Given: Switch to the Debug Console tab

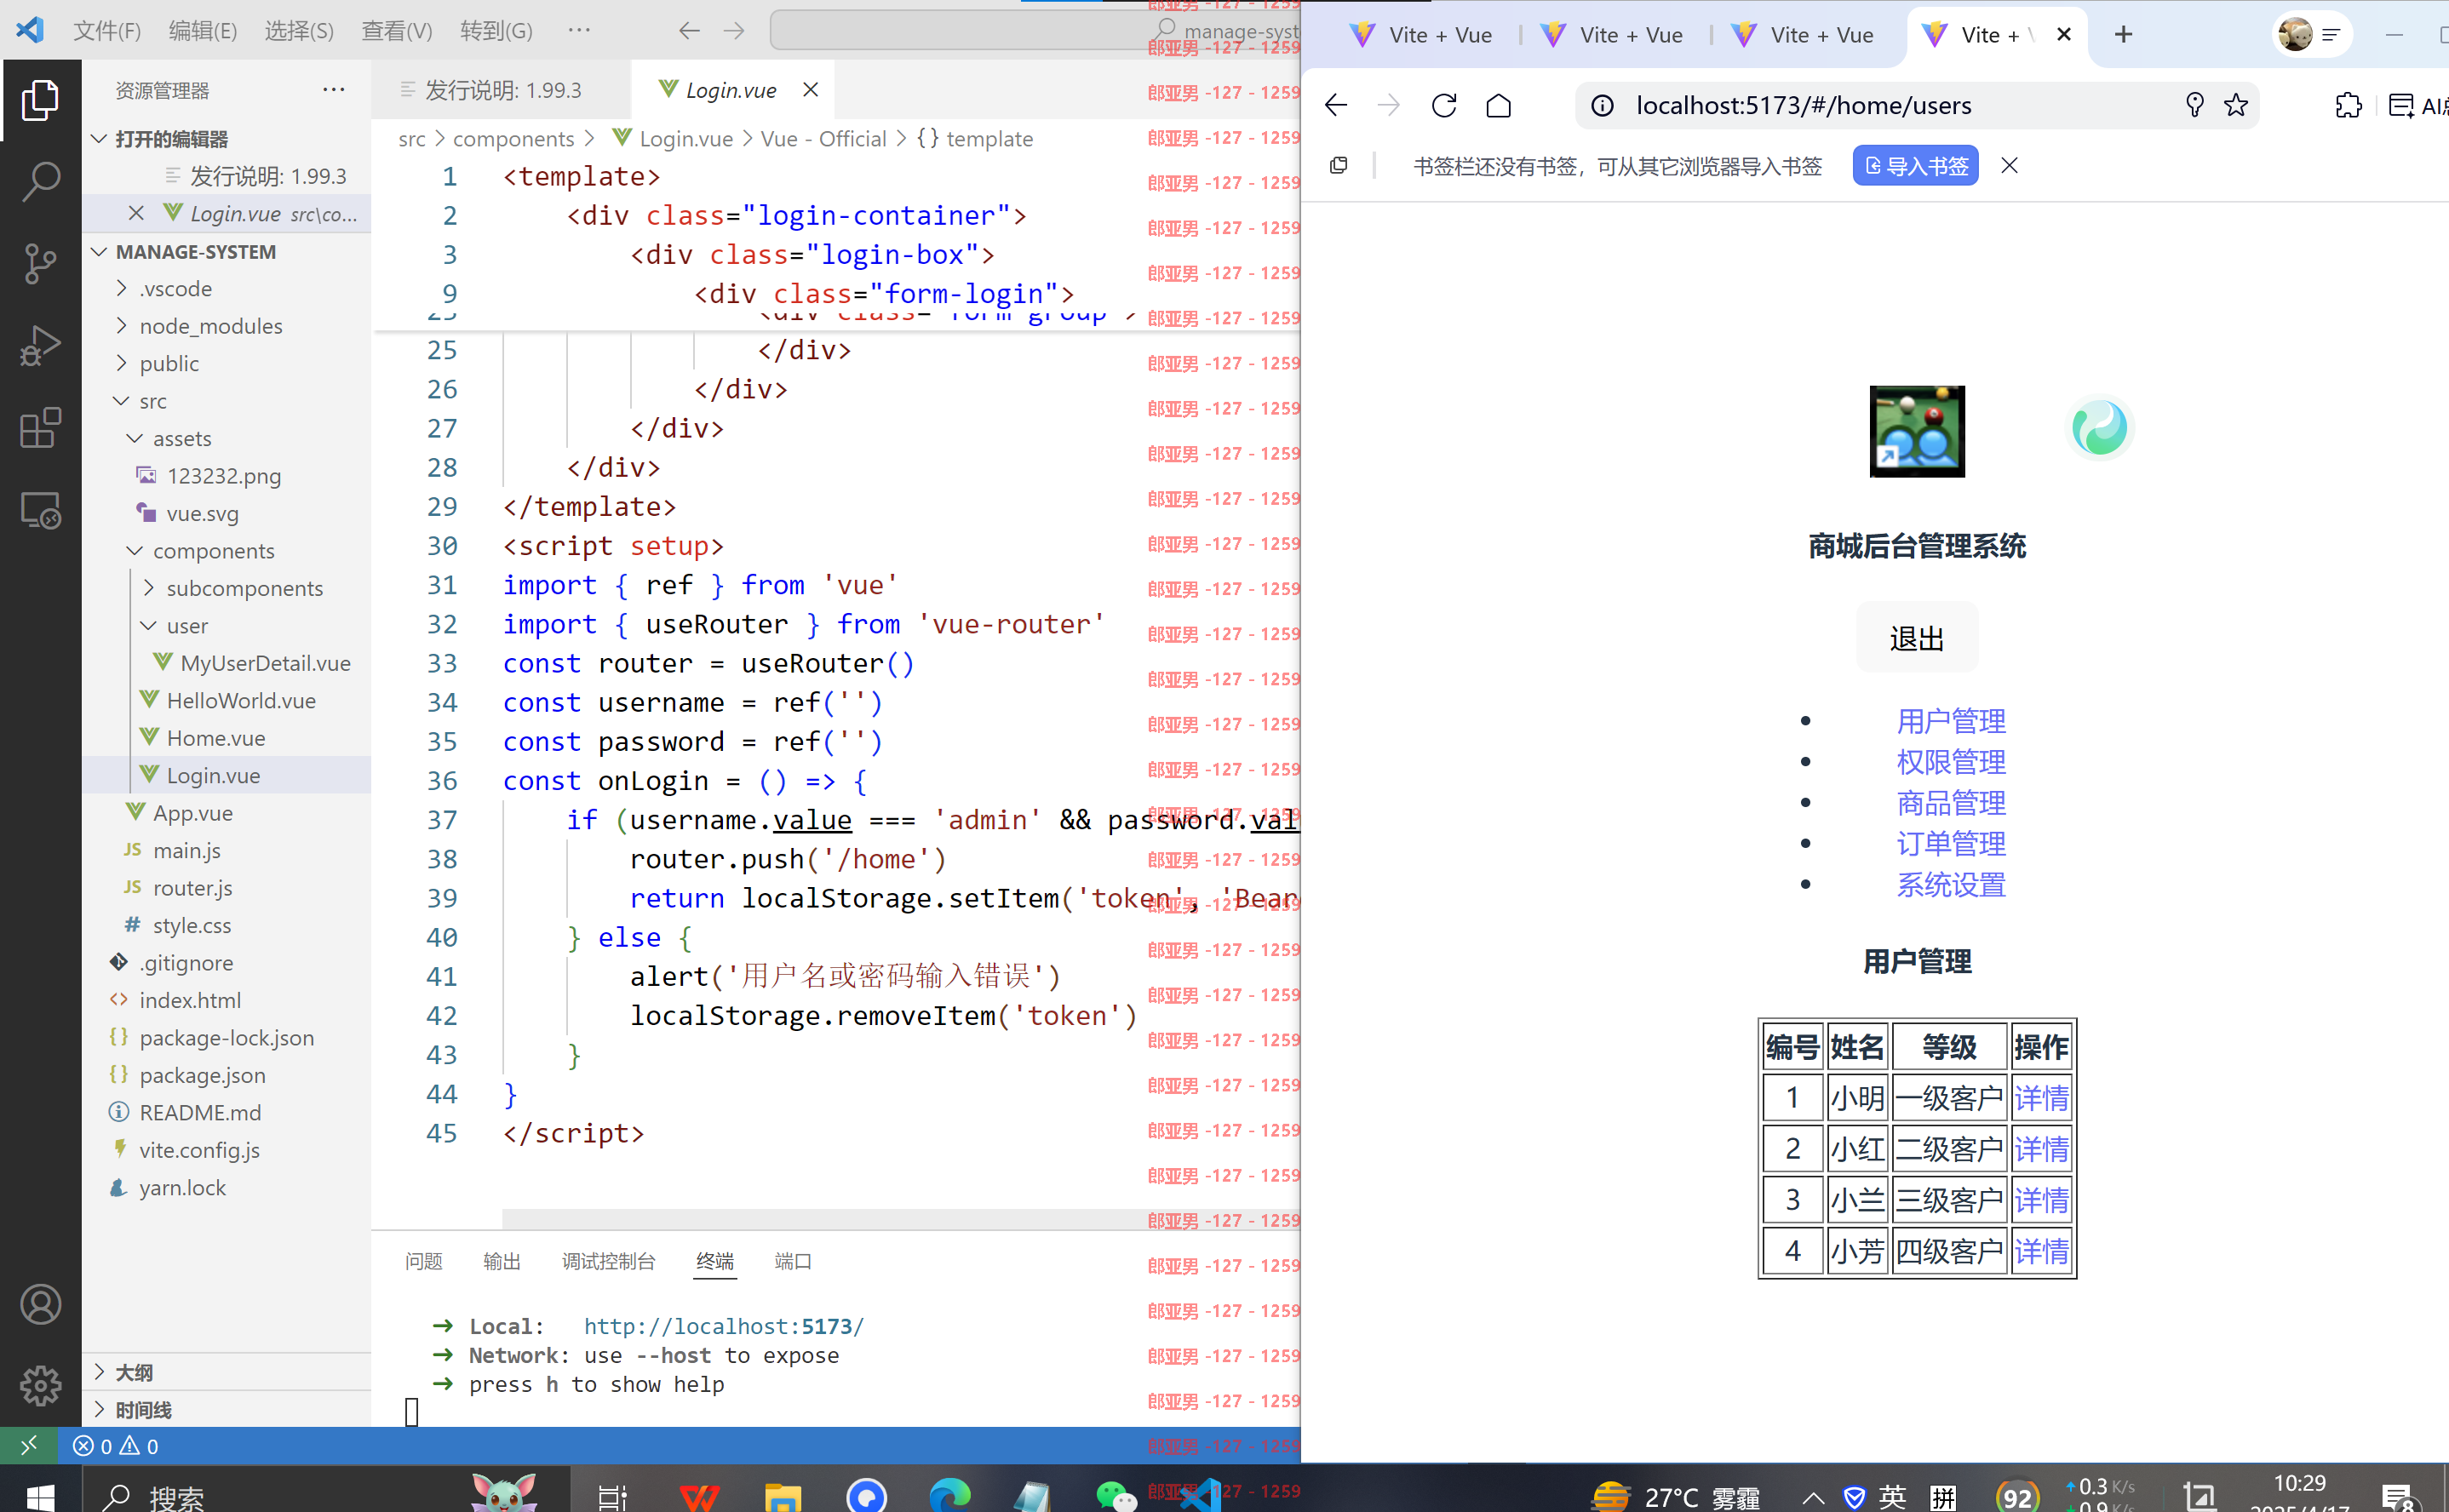Looking at the screenshot, I should click(609, 1261).
